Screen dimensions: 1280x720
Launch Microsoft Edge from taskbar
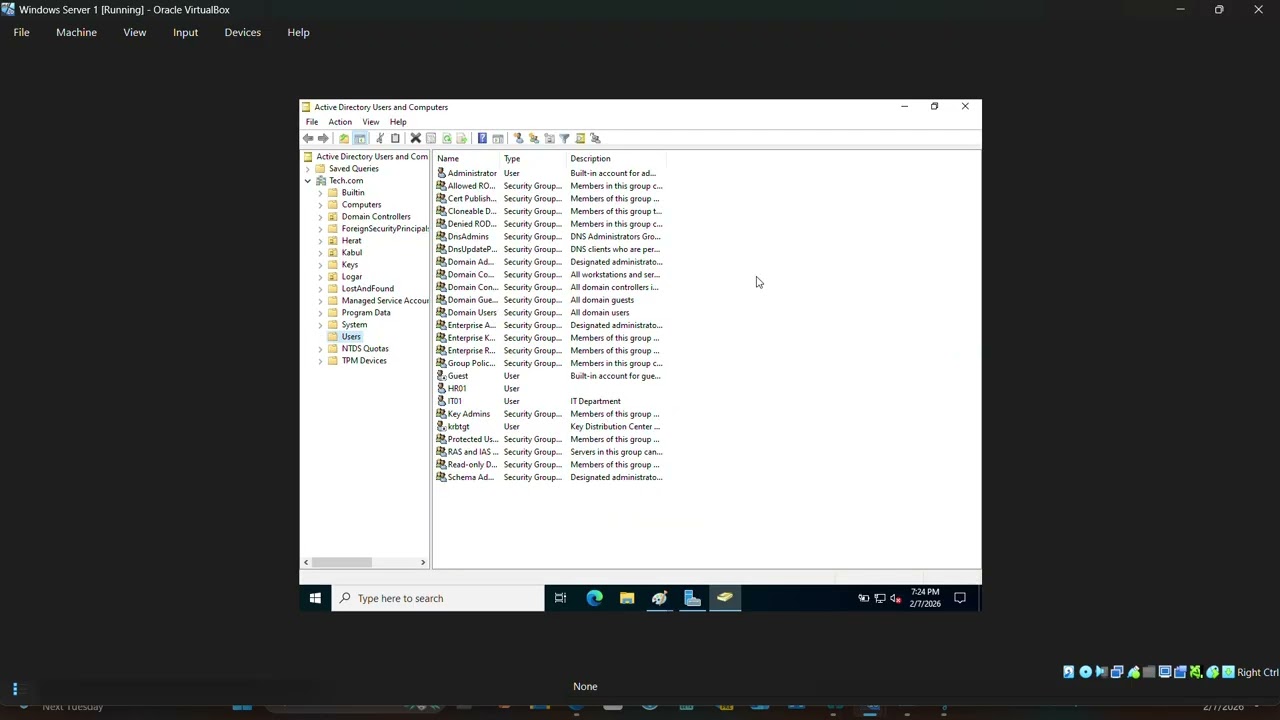pos(594,598)
